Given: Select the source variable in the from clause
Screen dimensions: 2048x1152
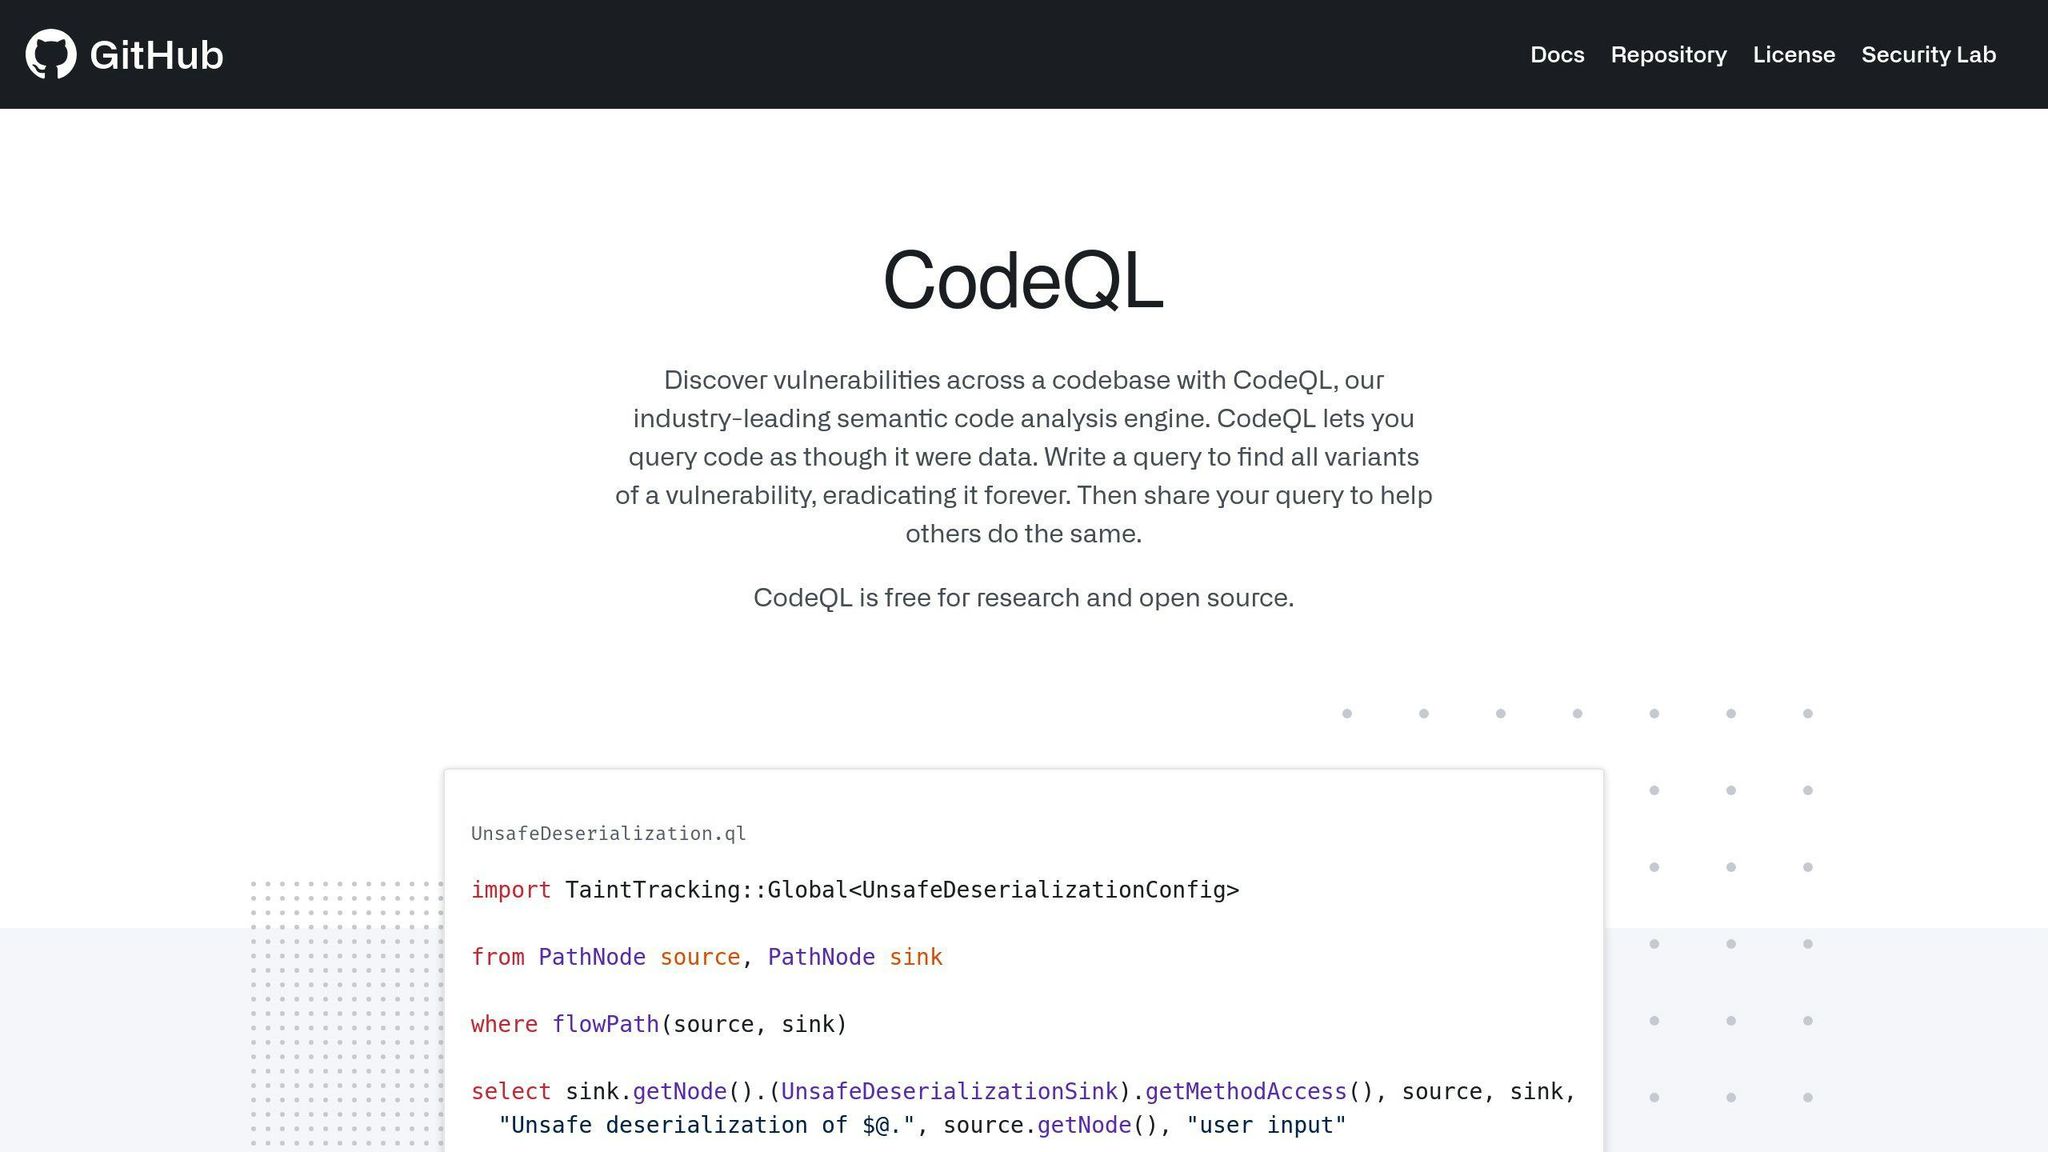Looking at the screenshot, I should coord(700,957).
